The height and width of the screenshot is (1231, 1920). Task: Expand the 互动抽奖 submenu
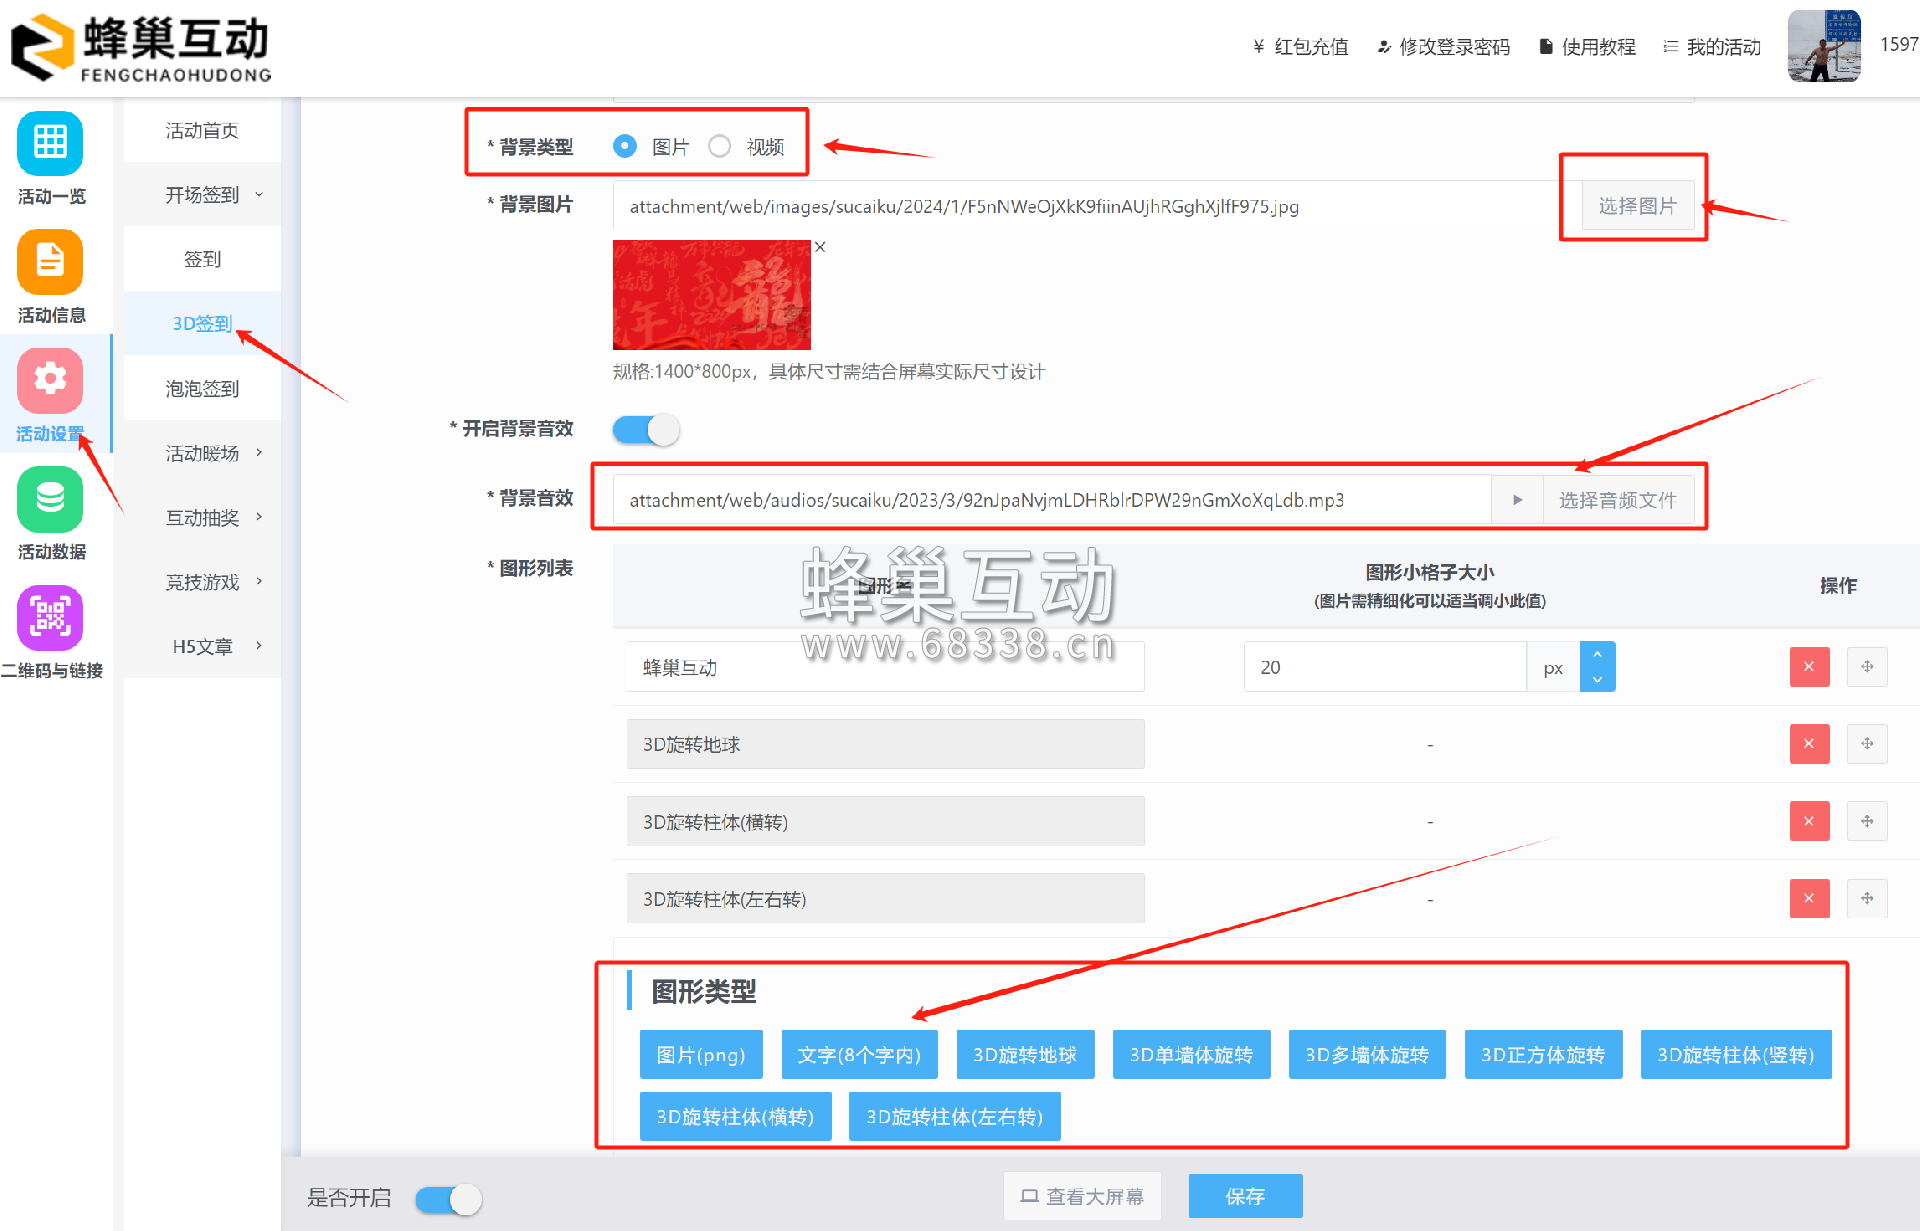(x=212, y=518)
